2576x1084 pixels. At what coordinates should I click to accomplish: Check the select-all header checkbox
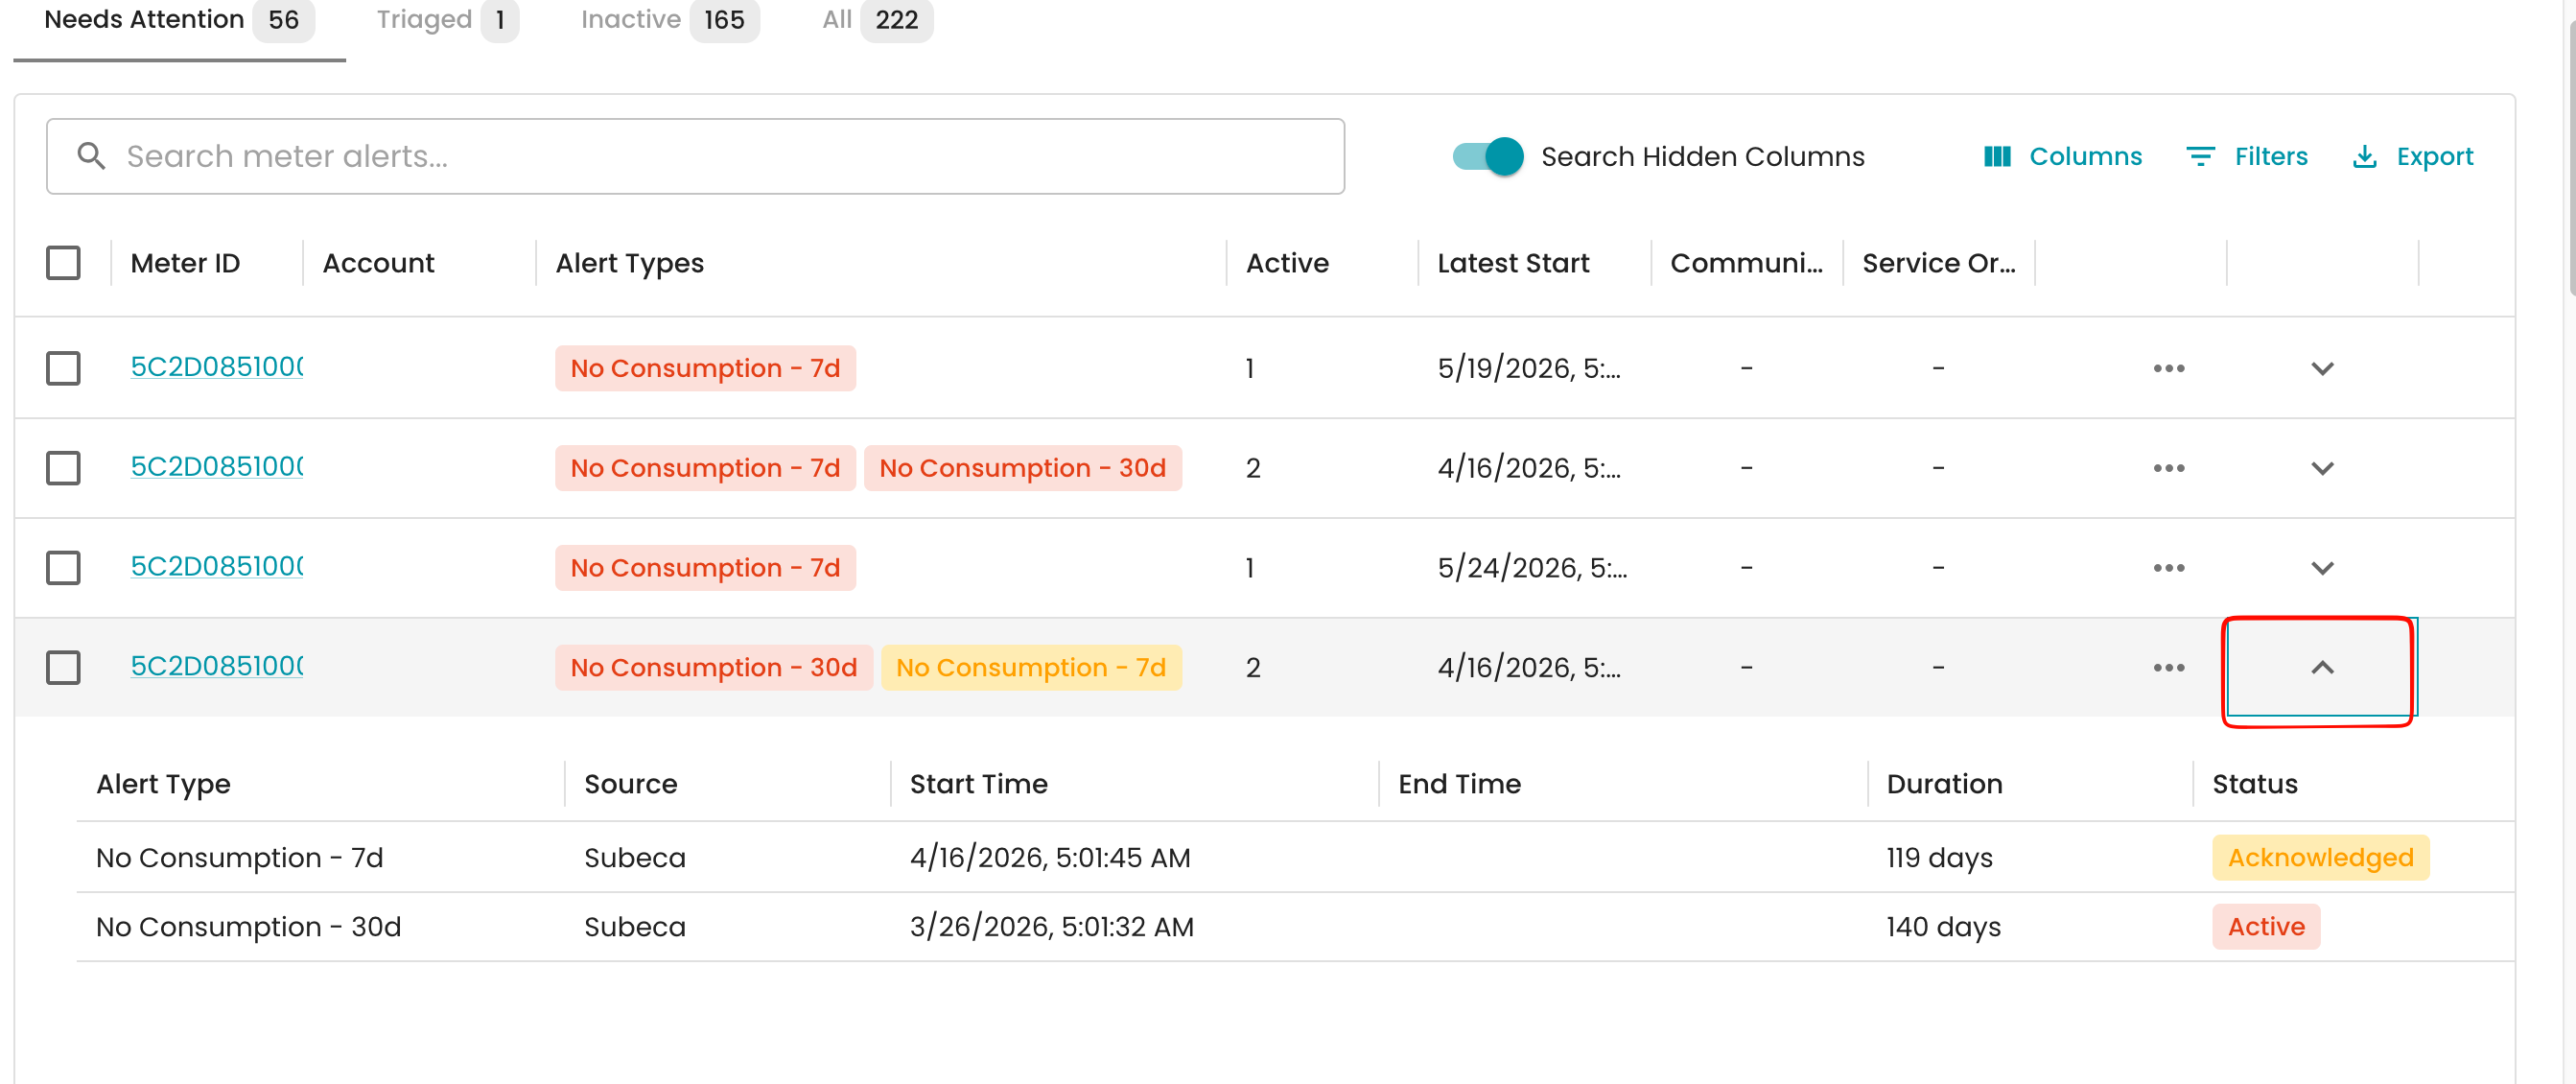click(x=63, y=263)
